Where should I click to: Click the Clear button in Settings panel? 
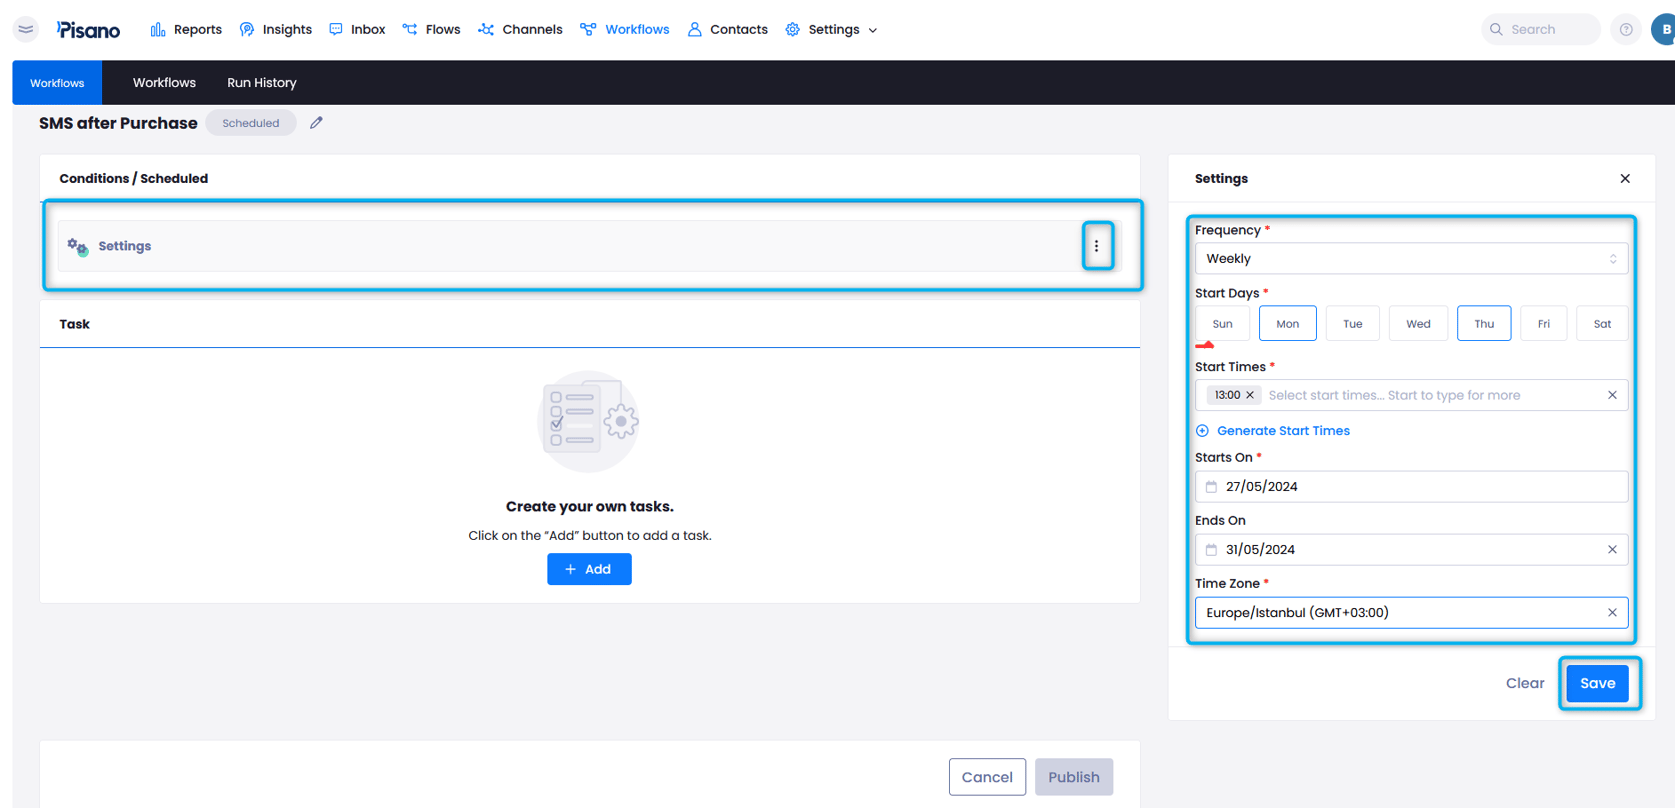[1525, 683]
